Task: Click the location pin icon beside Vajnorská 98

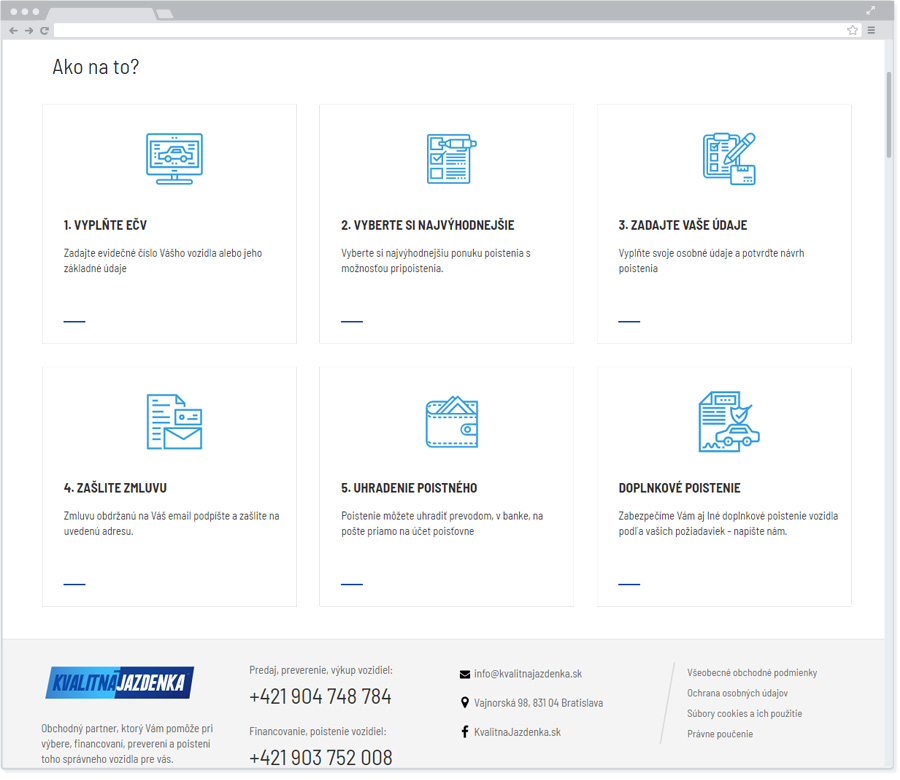Action: click(x=463, y=703)
